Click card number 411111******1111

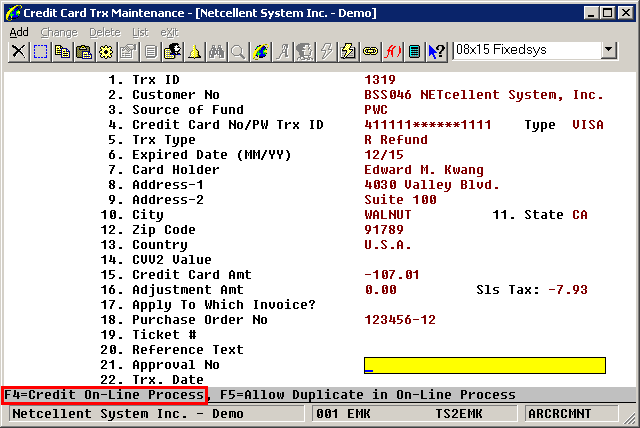pos(428,125)
